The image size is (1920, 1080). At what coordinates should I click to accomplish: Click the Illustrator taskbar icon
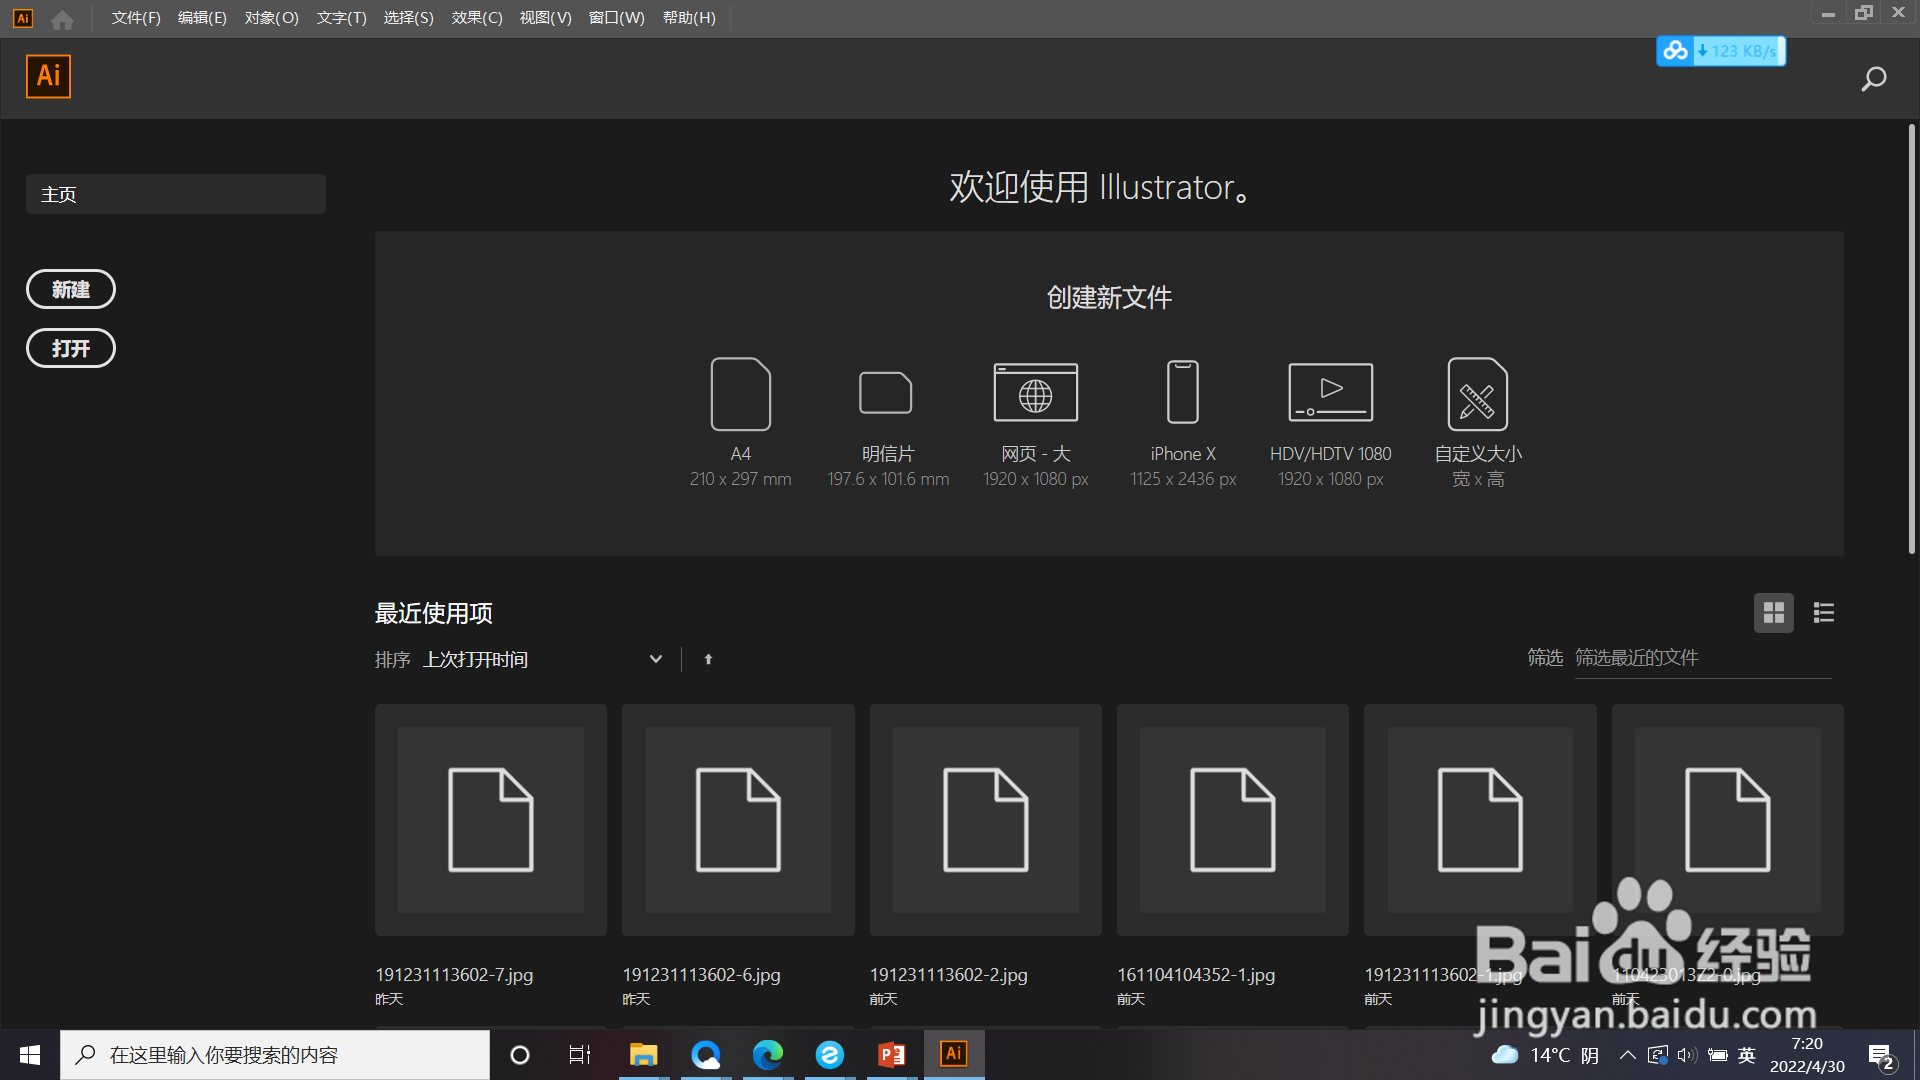pyautogui.click(x=954, y=1054)
